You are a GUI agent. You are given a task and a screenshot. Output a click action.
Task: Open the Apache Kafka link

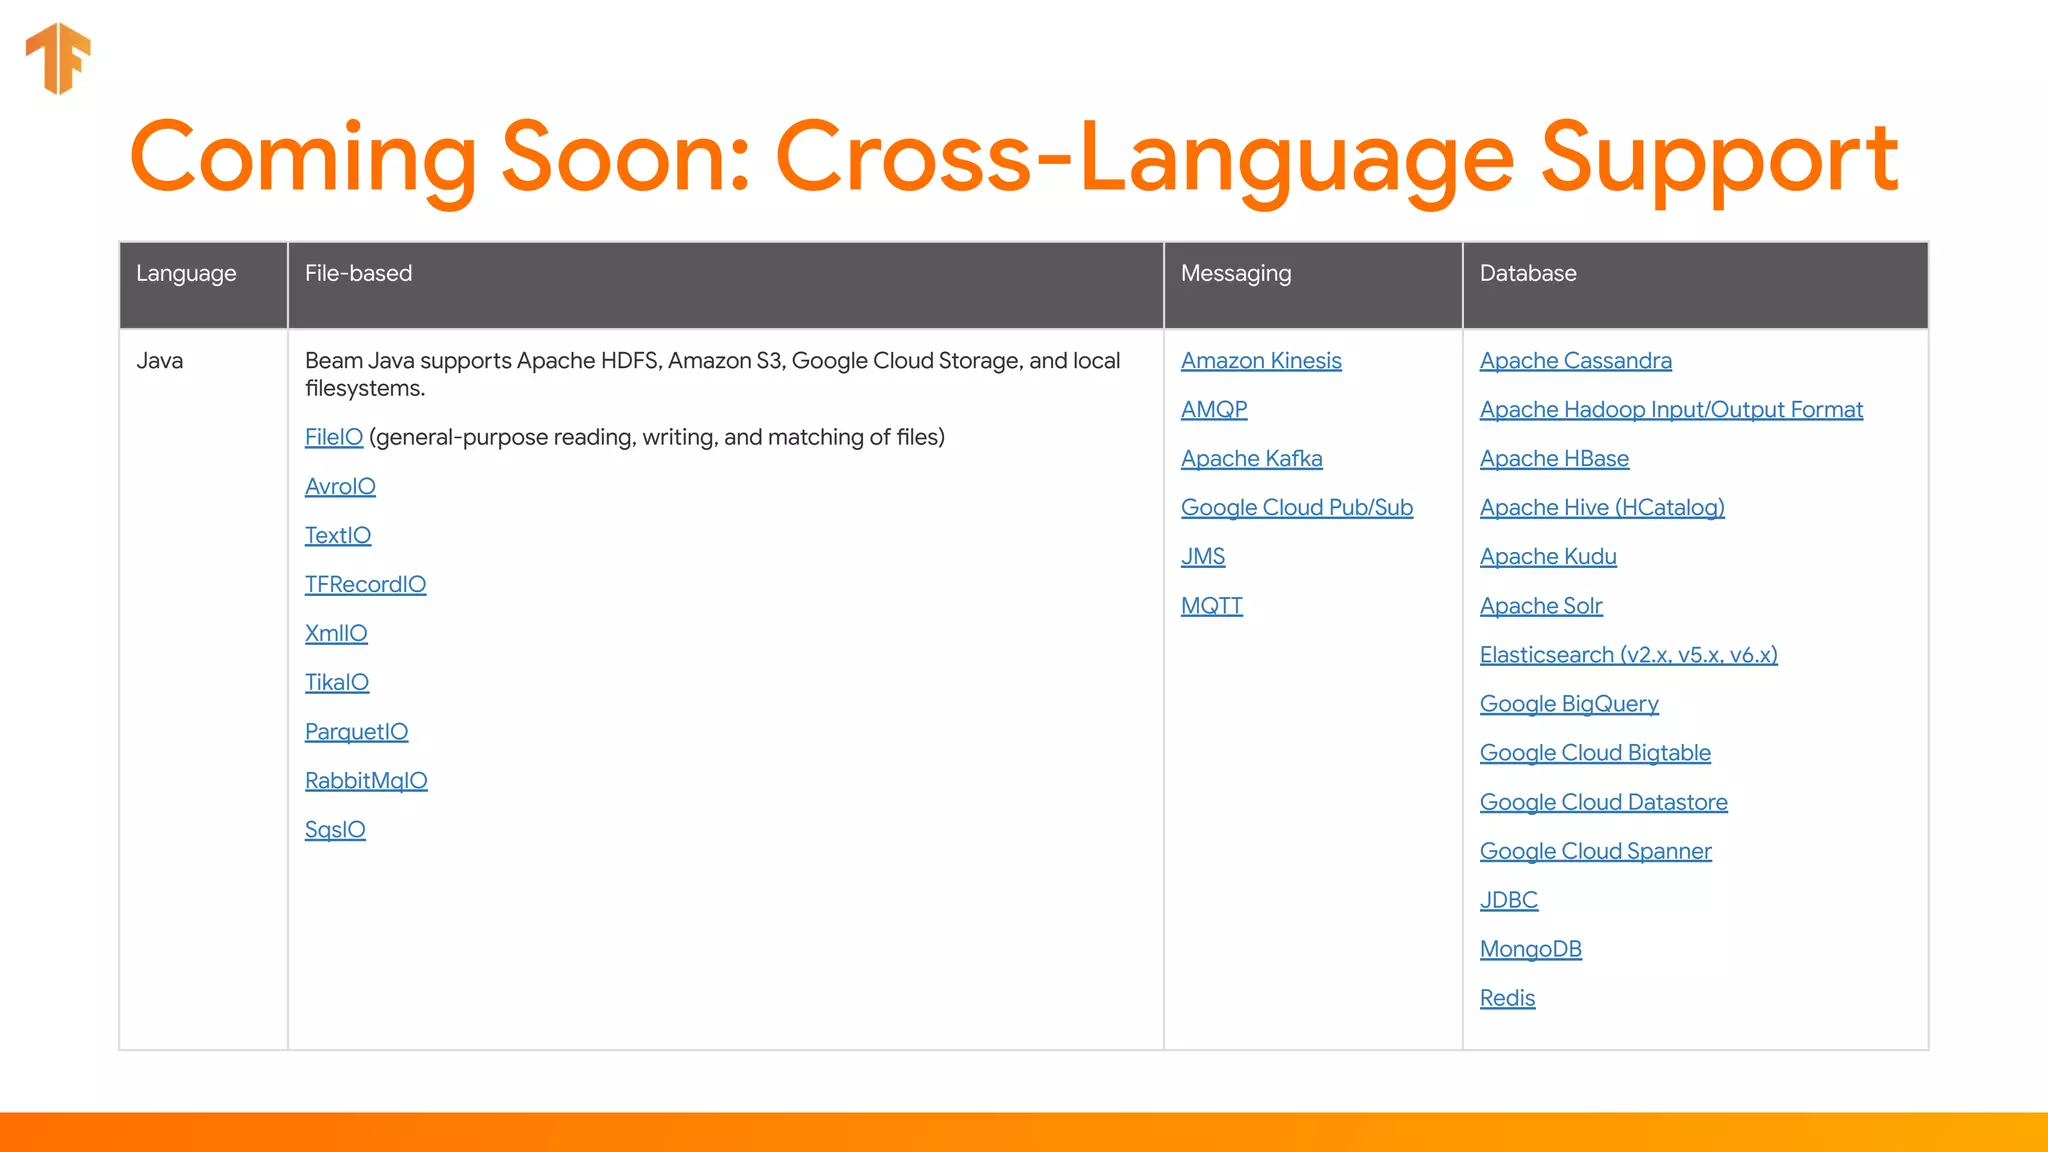[1252, 459]
